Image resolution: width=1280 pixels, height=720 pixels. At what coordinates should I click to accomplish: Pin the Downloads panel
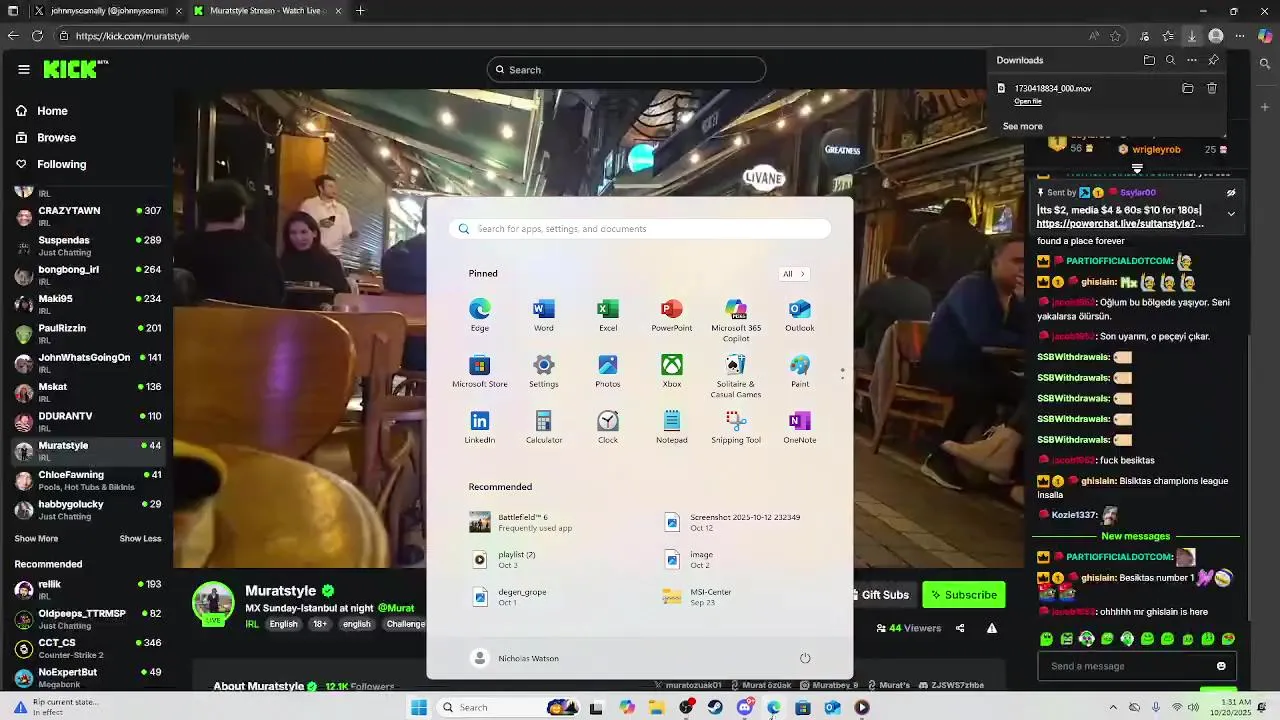coord(1213,60)
